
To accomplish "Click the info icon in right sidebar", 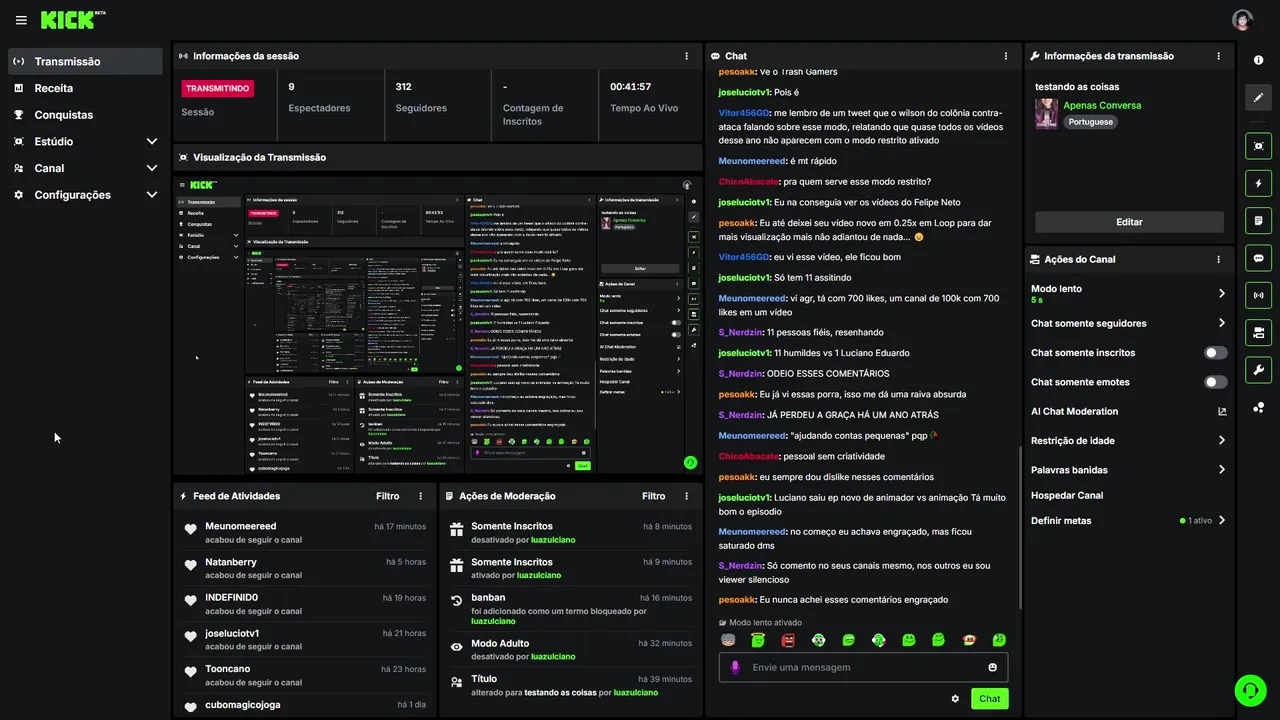I will pyautogui.click(x=1258, y=61).
